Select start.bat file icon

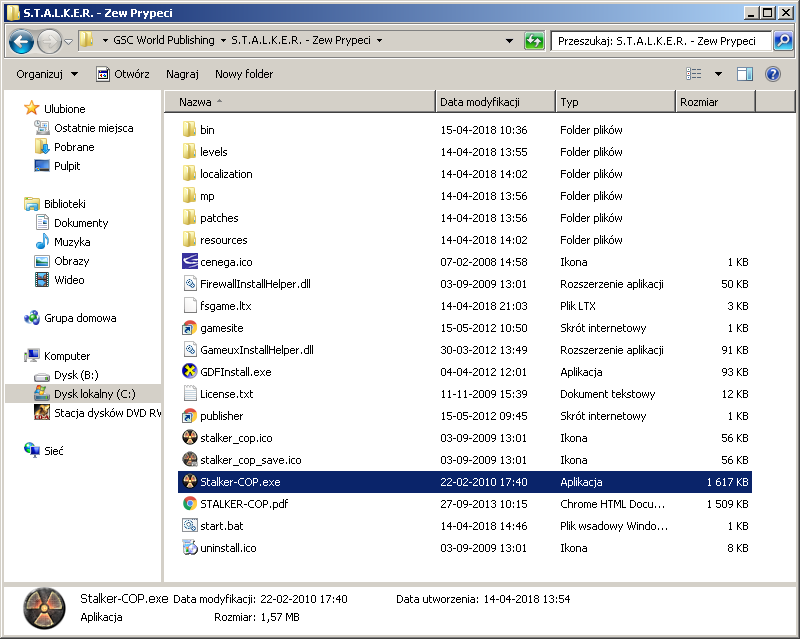click(190, 525)
